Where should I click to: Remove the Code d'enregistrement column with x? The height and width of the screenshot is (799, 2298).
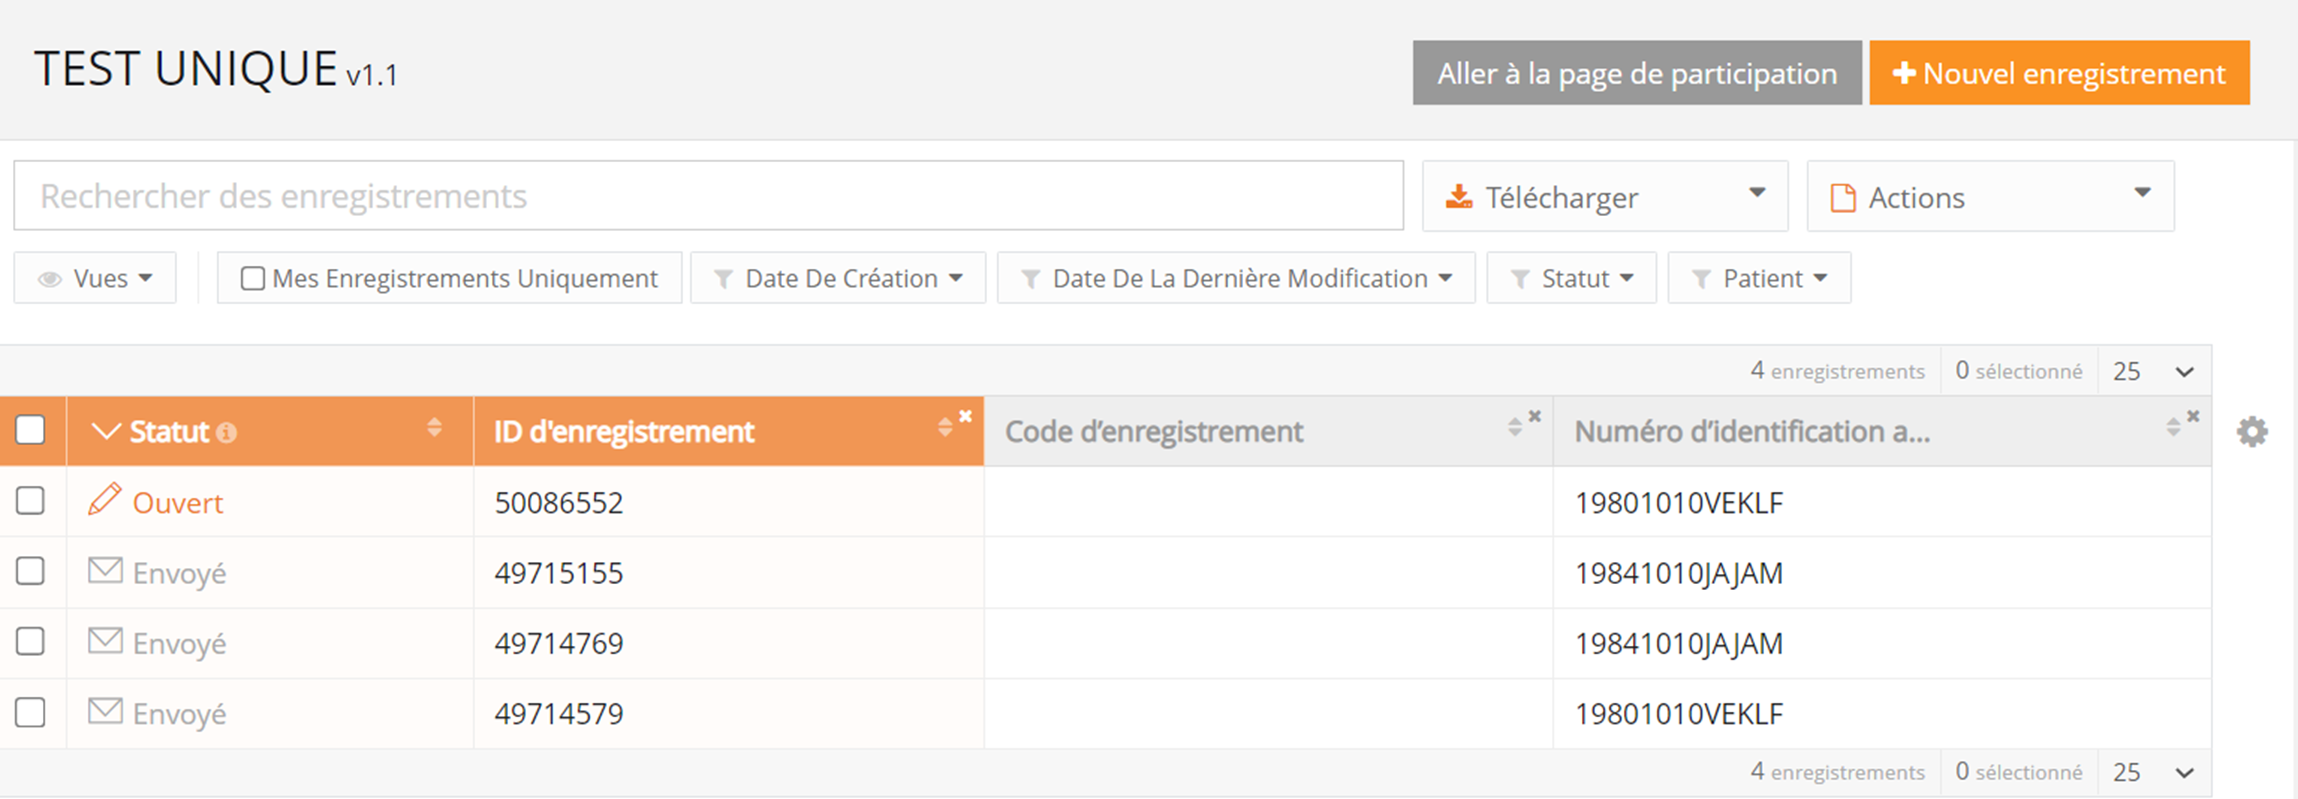1534,416
